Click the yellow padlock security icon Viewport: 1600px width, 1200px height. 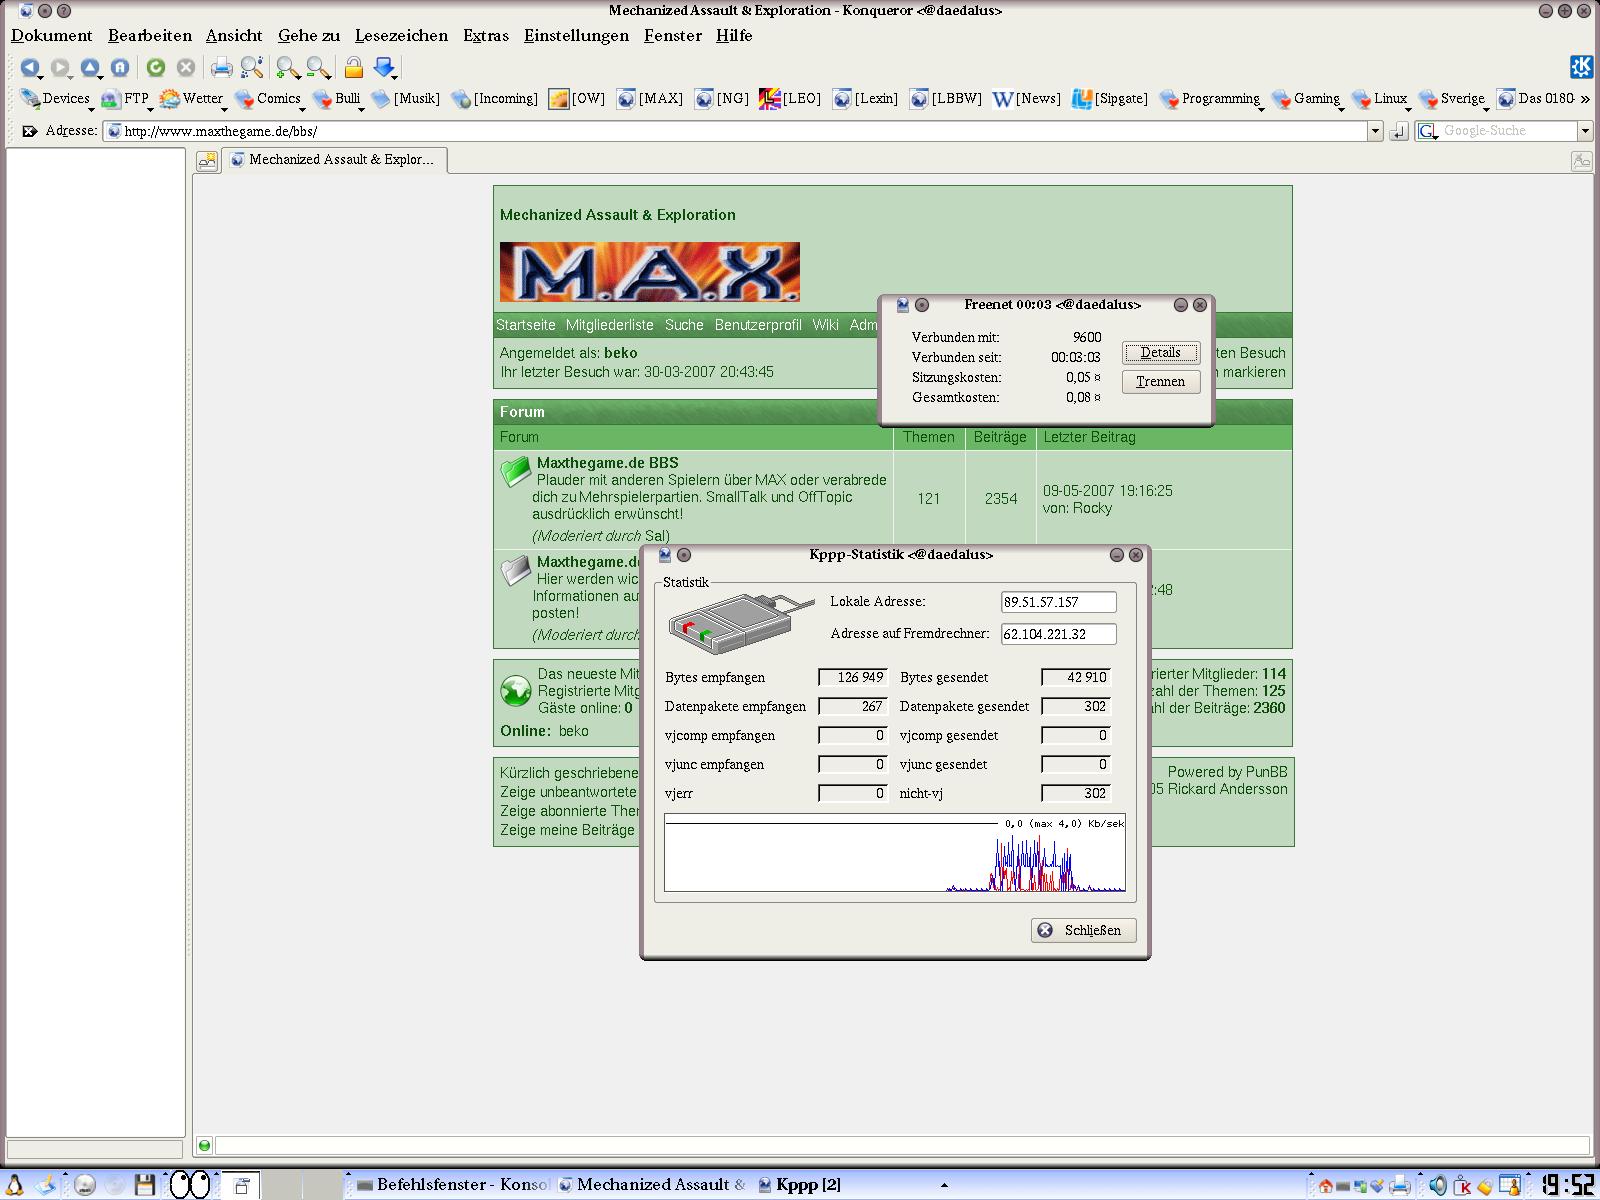[x=353, y=67]
